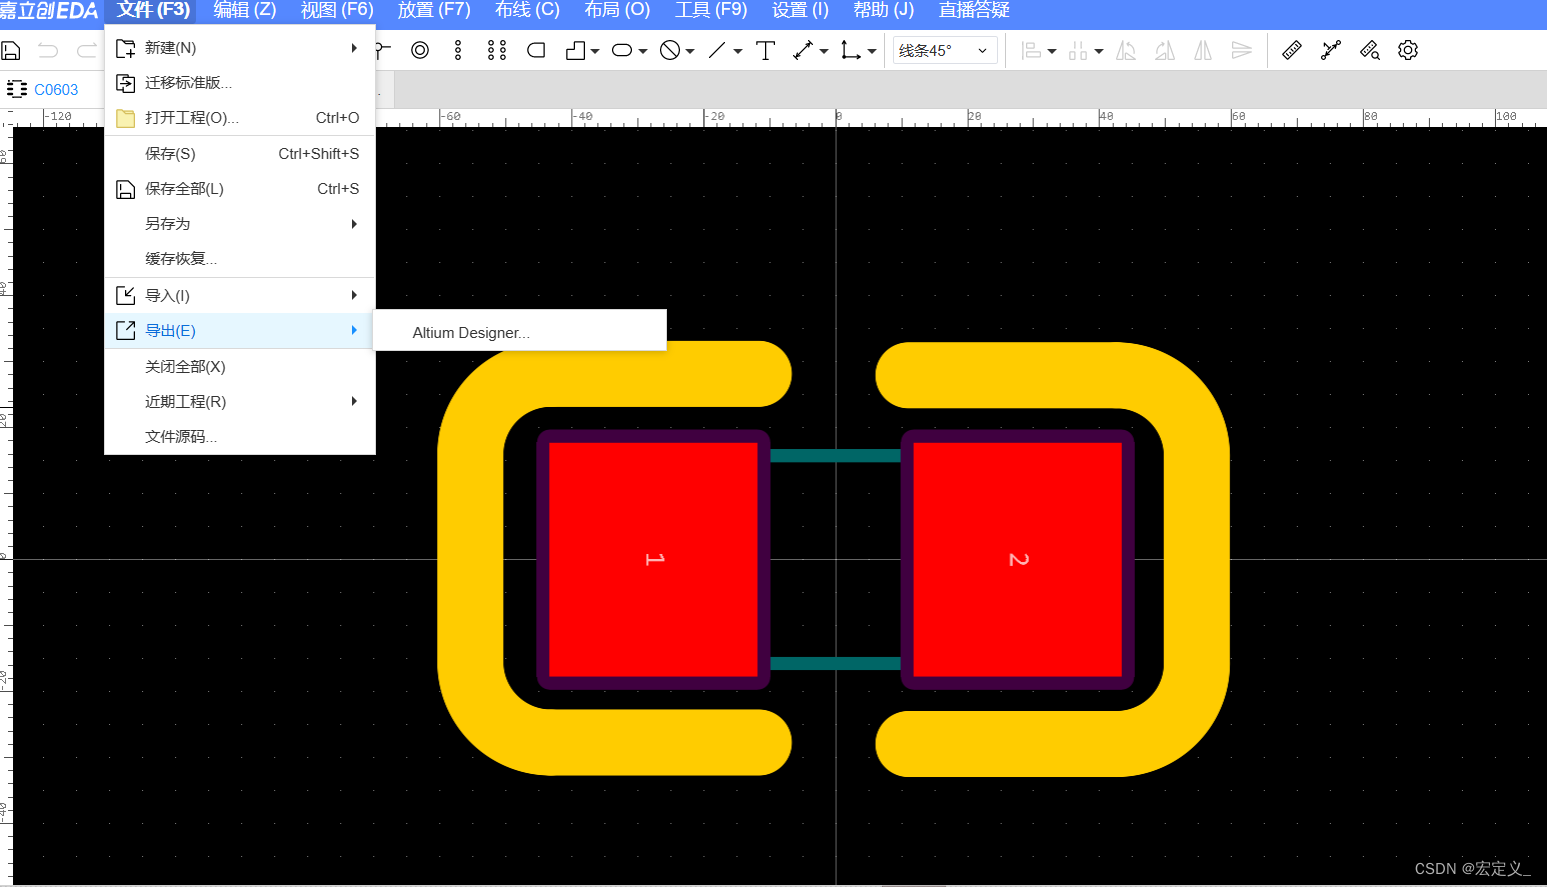
Task: Click the 文件 (F3) menu header
Action: [x=153, y=10]
